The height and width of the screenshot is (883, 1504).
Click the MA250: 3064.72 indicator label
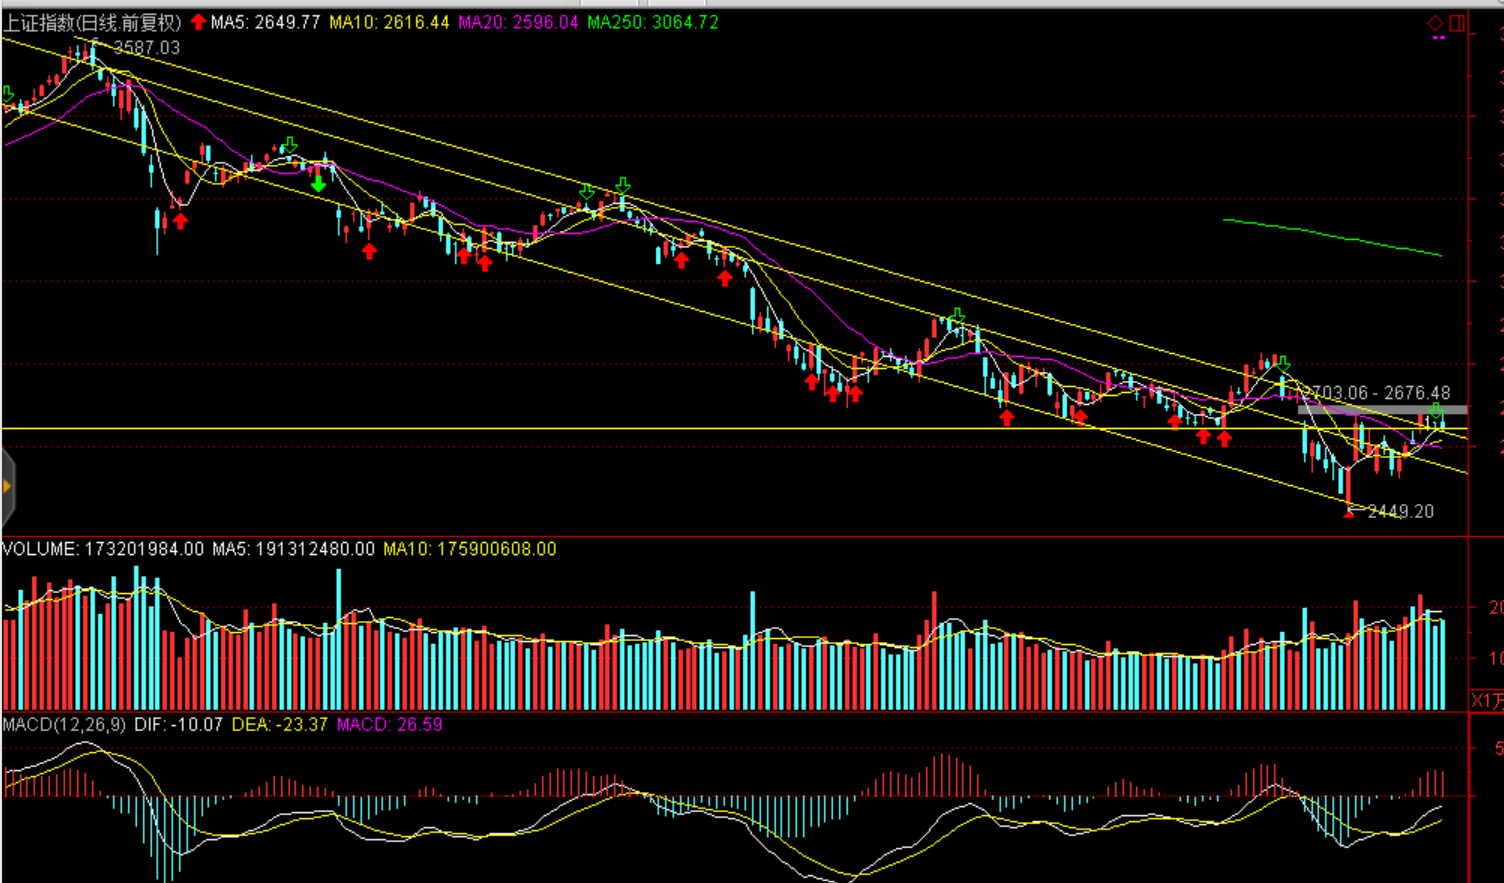point(652,22)
